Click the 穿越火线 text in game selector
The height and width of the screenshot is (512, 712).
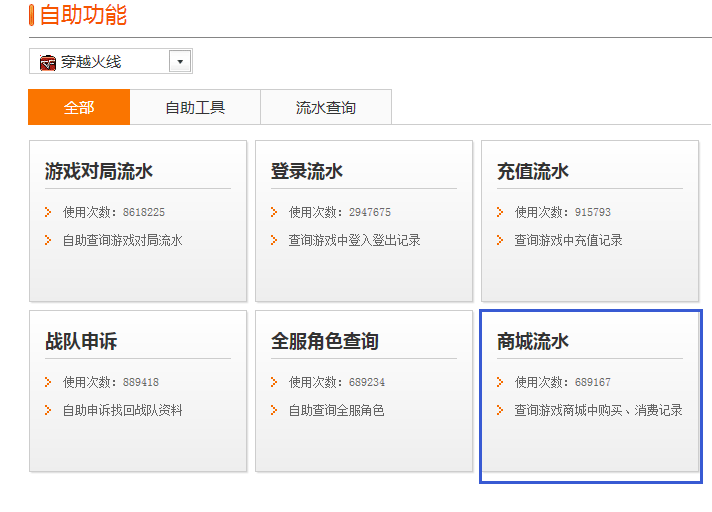[x=91, y=62]
